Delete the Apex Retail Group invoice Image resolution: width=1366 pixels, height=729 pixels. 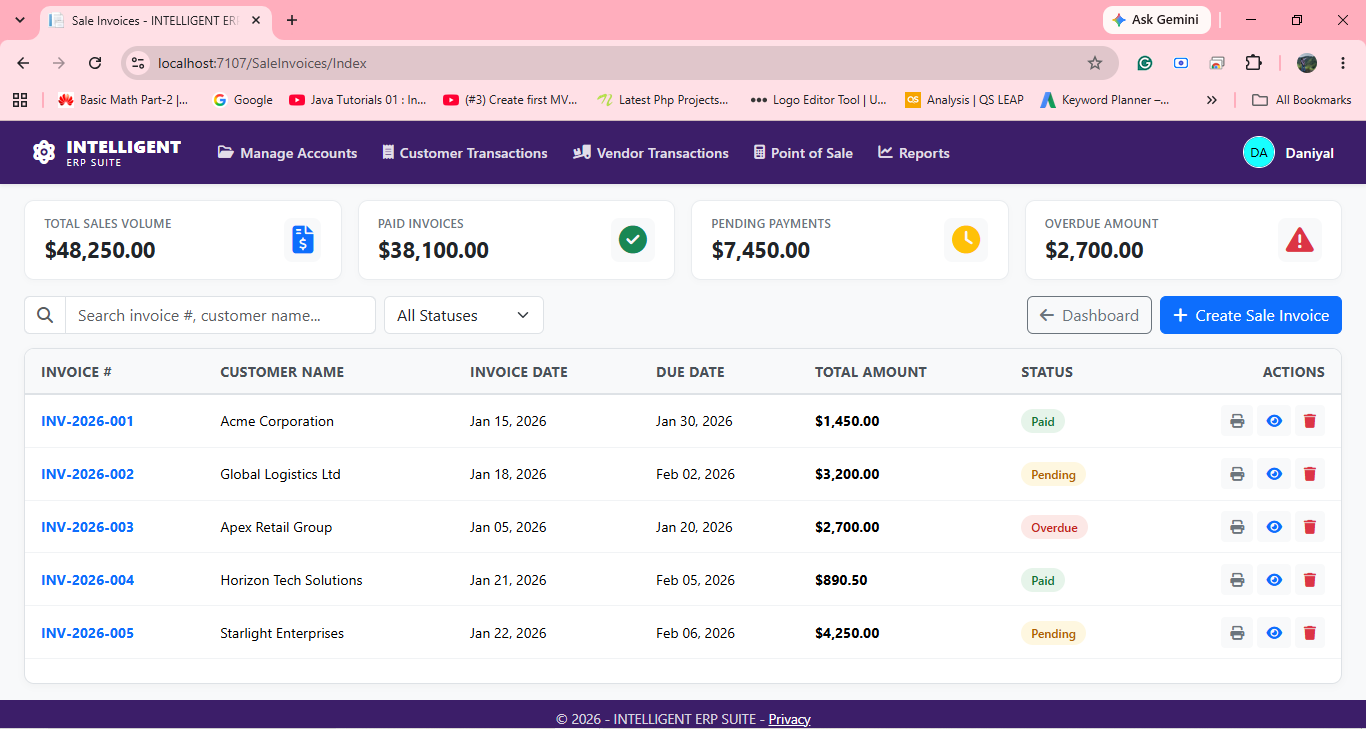click(x=1309, y=527)
